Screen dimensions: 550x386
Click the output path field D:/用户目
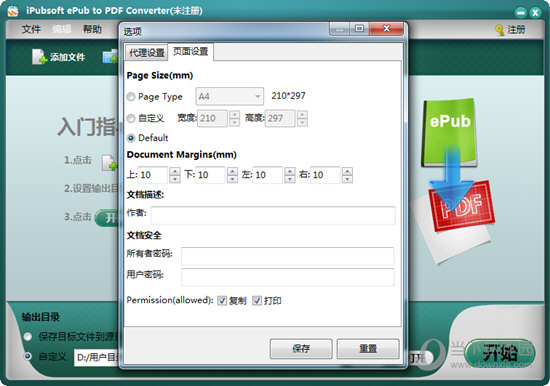97,358
